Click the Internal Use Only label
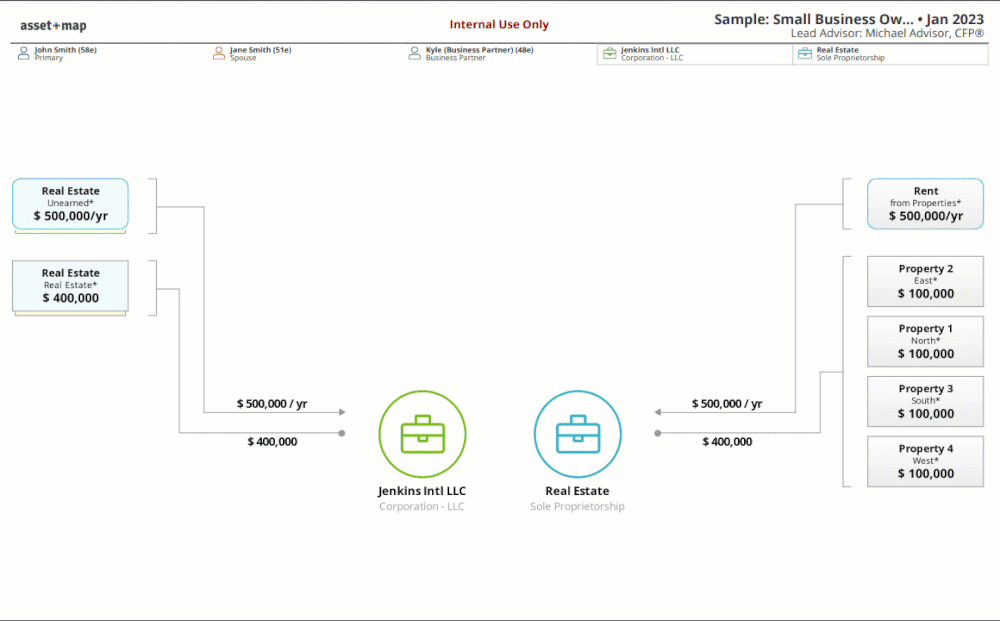 click(x=499, y=24)
